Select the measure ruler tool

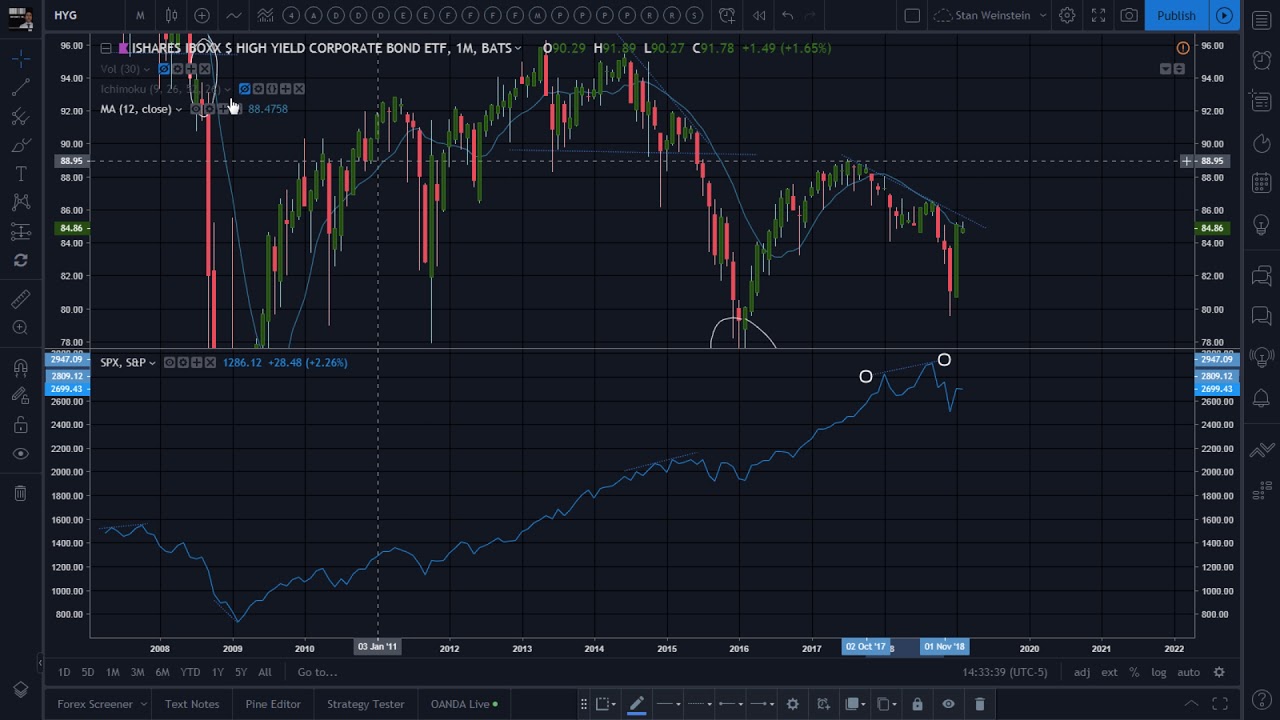pyautogui.click(x=20, y=299)
